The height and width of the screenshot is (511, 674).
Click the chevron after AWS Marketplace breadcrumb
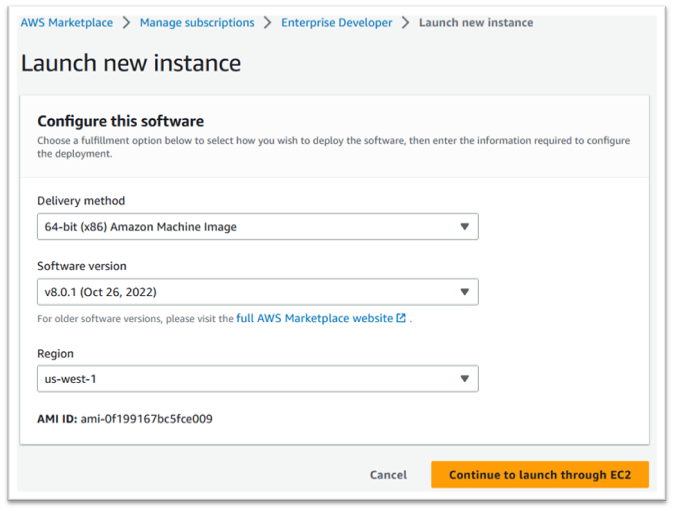pyautogui.click(x=126, y=22)
